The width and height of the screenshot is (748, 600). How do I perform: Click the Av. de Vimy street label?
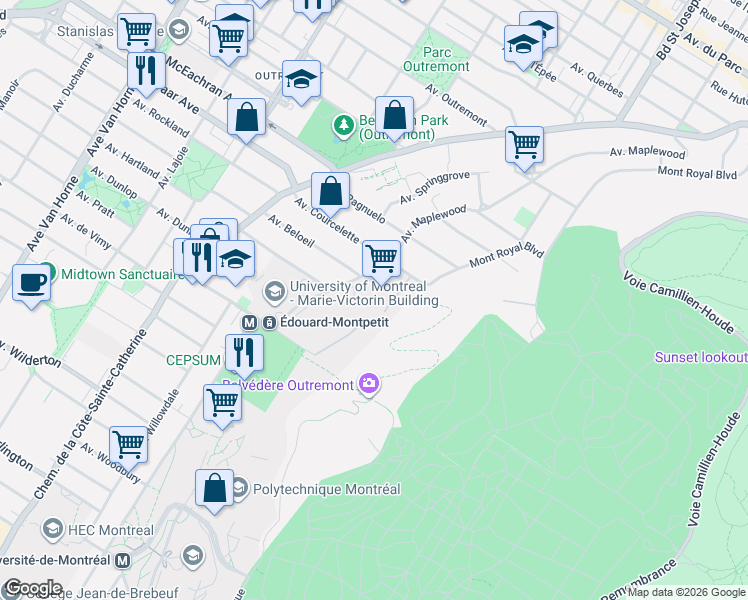click(86, 232)
